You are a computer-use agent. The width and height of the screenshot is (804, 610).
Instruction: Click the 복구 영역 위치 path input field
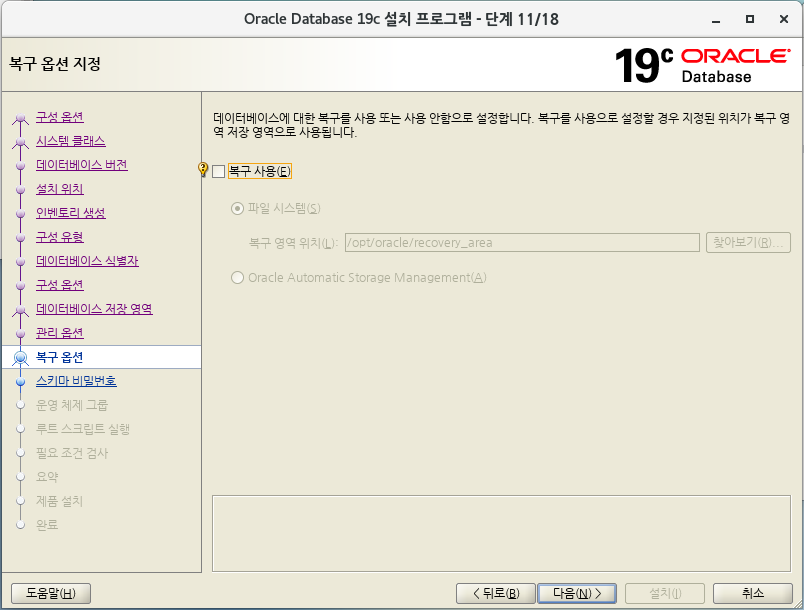[522, 242]
